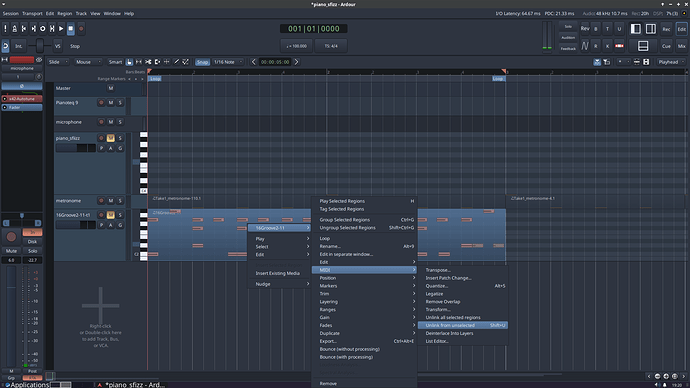This screenshot has width=690, height=388.
Task: Click the Stop transport button
Action: pos(71,29)
